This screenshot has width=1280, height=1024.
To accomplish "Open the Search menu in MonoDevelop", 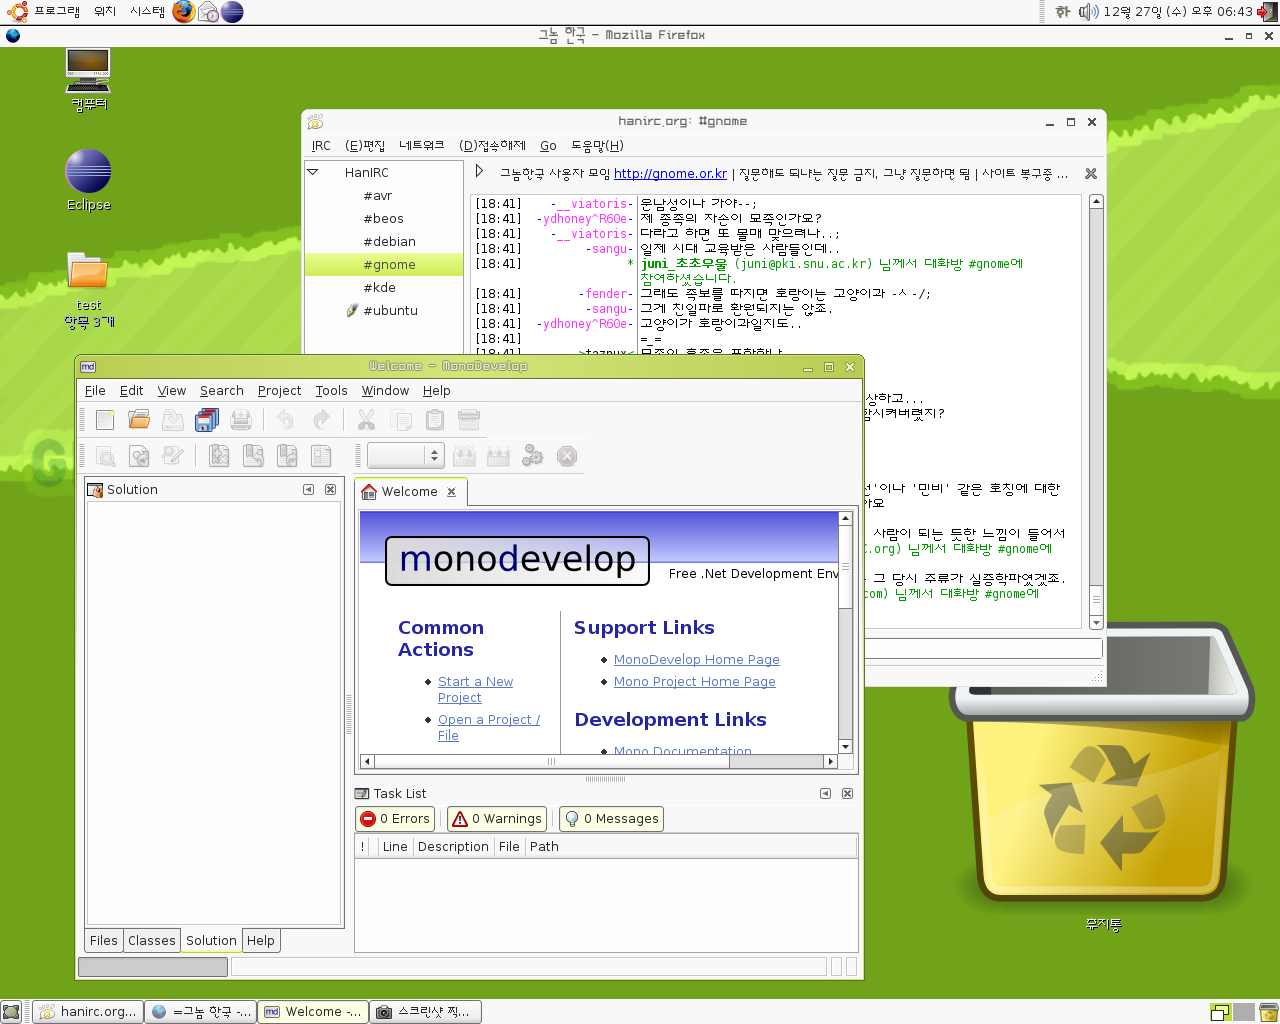I will click(221, 391).
